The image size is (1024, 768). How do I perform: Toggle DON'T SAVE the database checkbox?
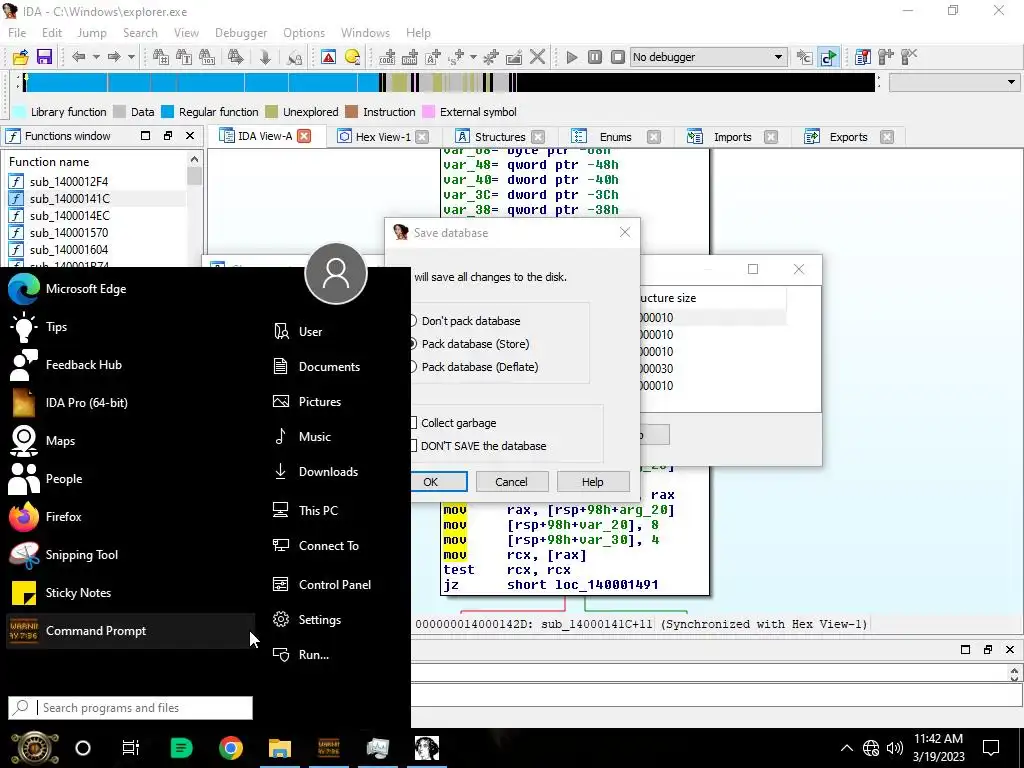click(479, 446)
